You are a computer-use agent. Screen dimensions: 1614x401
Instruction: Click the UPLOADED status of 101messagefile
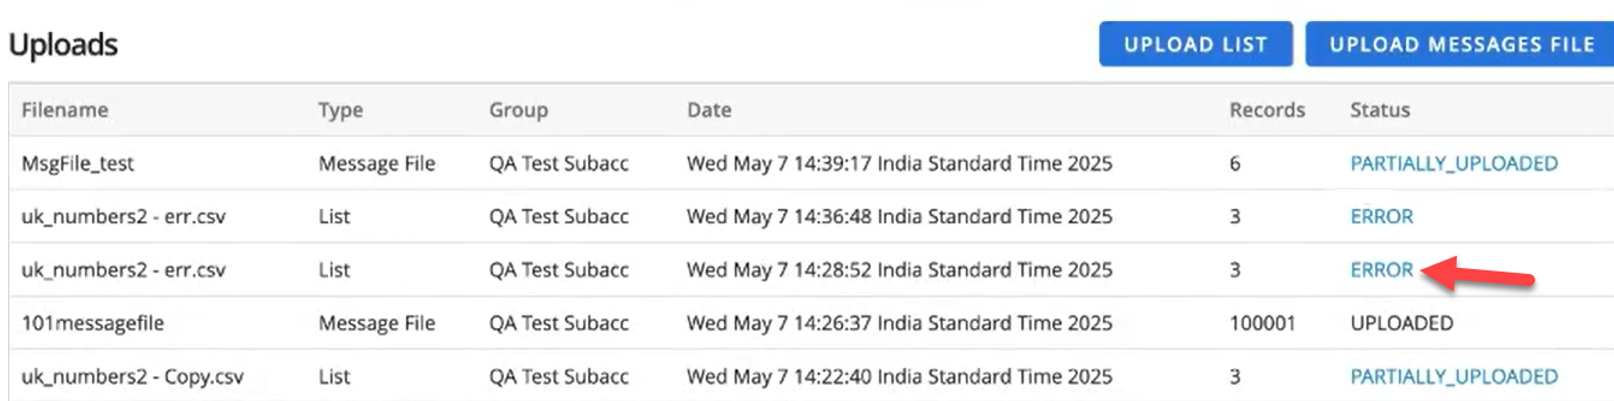(x=1401, y=324)
